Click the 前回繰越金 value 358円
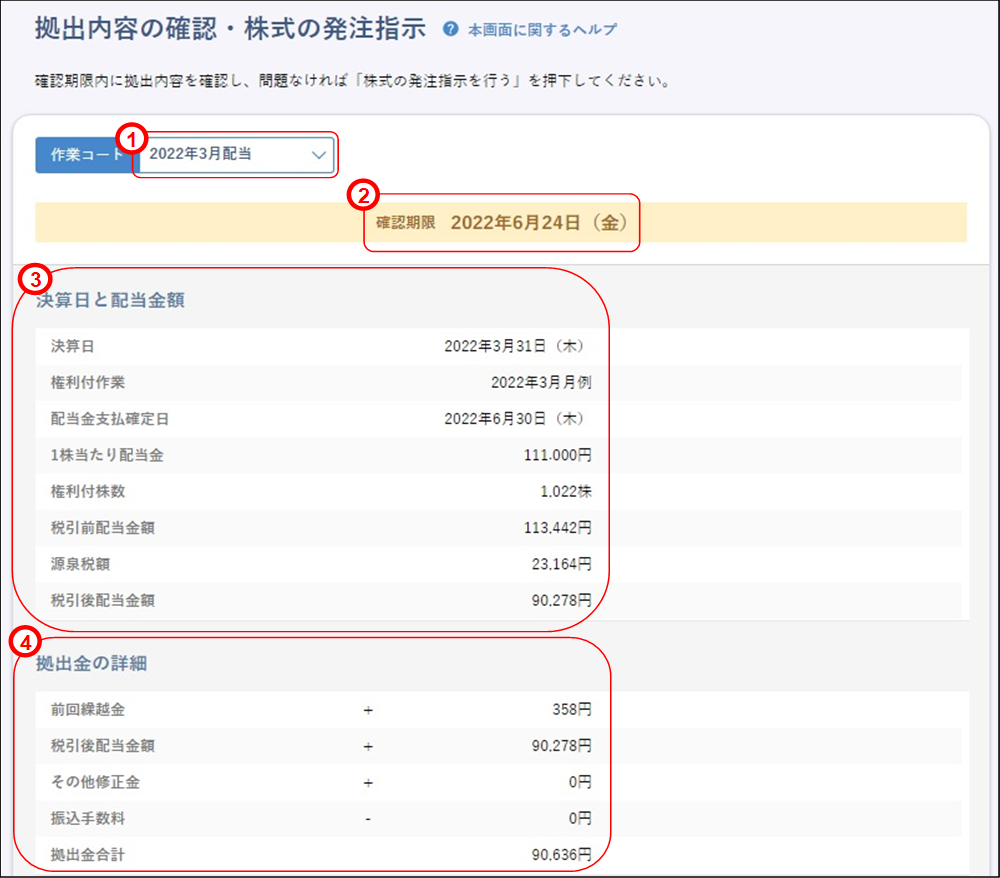Image resolution: width=1000 pixels, height=878 pixels. pos(574,709)
